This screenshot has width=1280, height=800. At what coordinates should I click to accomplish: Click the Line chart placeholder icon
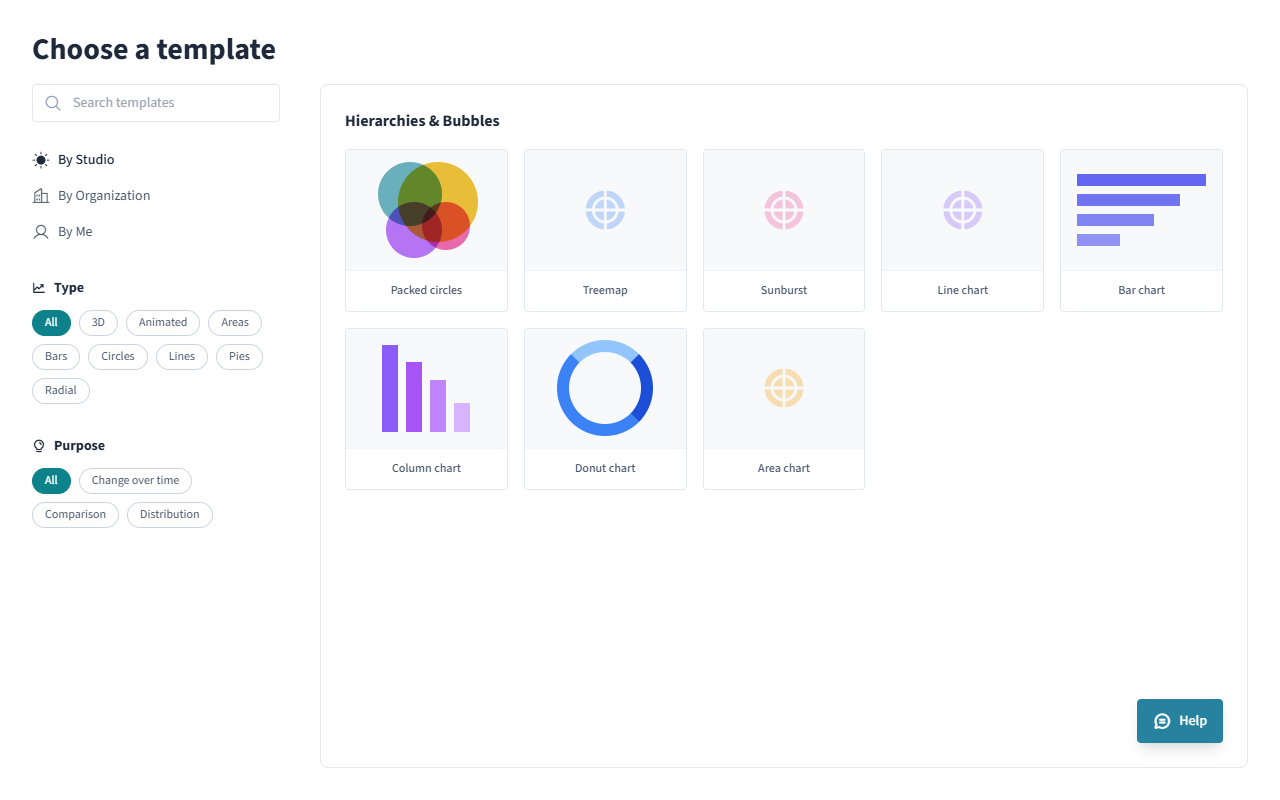point(962,210)
